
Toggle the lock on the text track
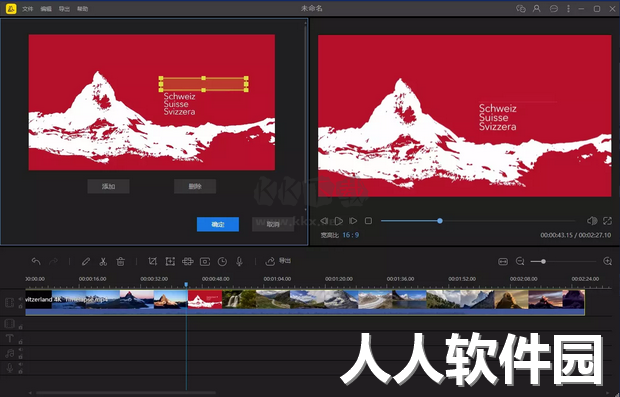pos(20,342)
